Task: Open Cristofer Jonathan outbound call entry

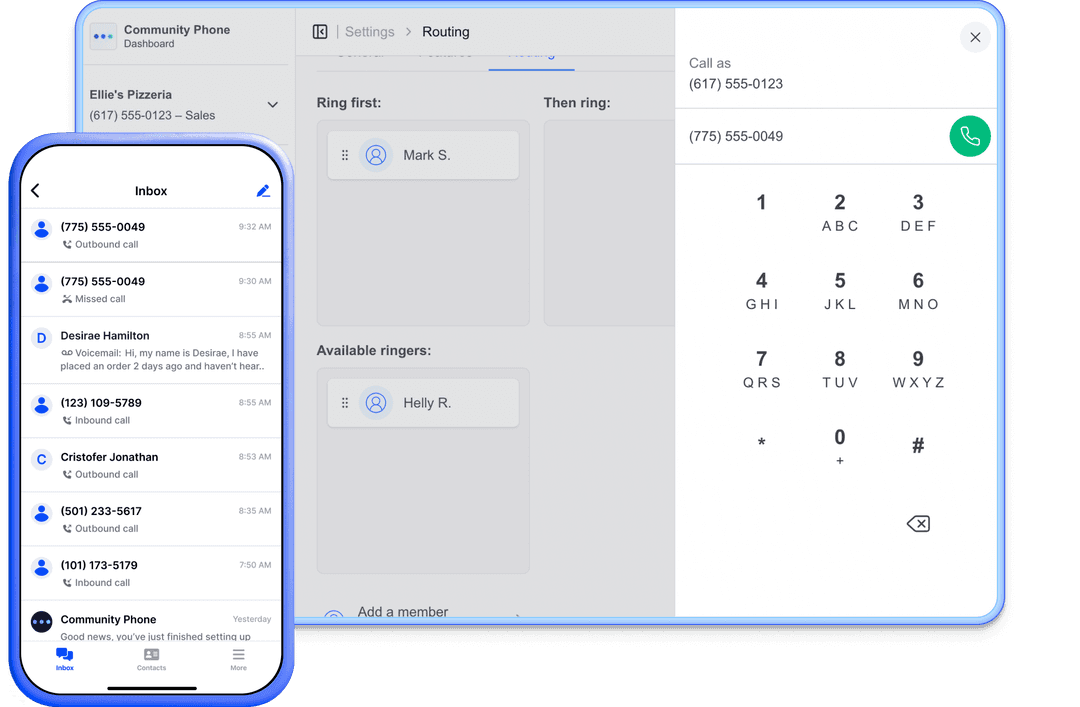Action: point(151,465)
